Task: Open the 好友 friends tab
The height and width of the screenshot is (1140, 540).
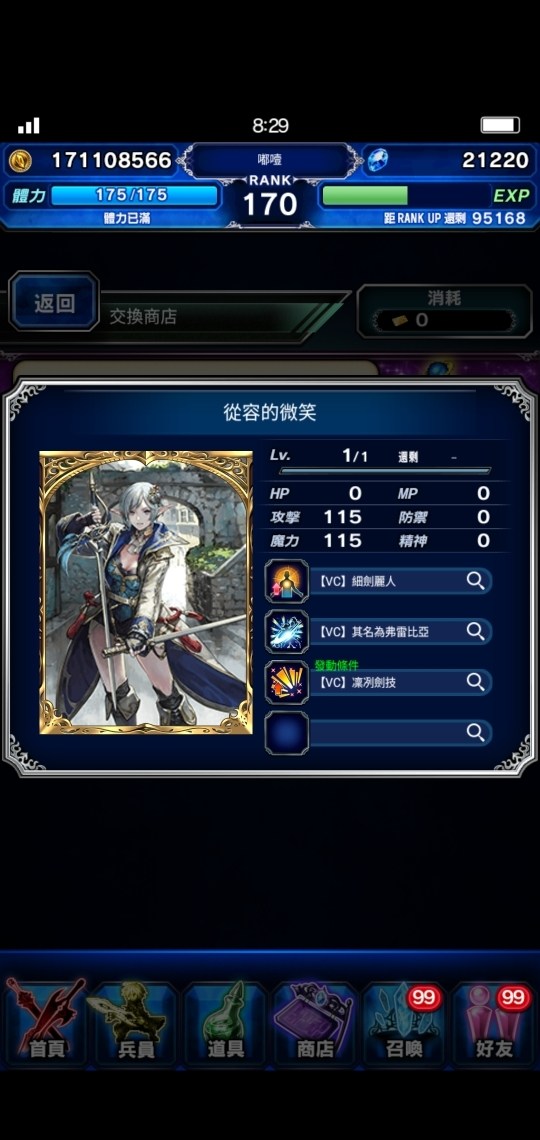Action: click(494, 1023)
